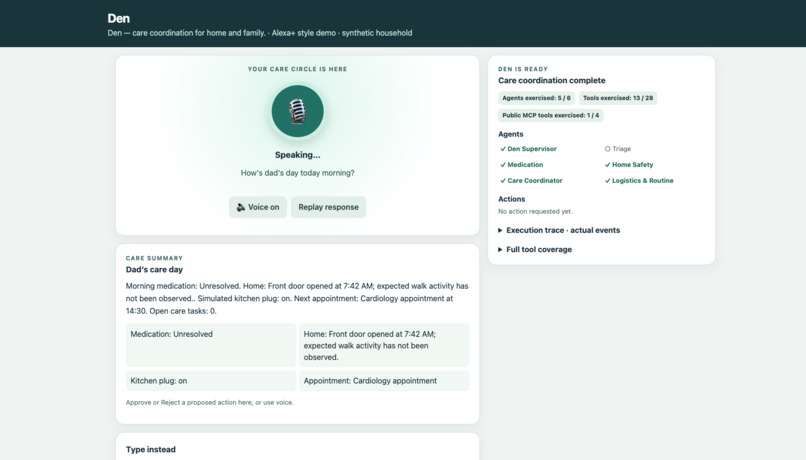Click the Agents exercised: 5 / 6 badge
The height and width of the screenshot is (460, 806).
[x=536, y=98]
